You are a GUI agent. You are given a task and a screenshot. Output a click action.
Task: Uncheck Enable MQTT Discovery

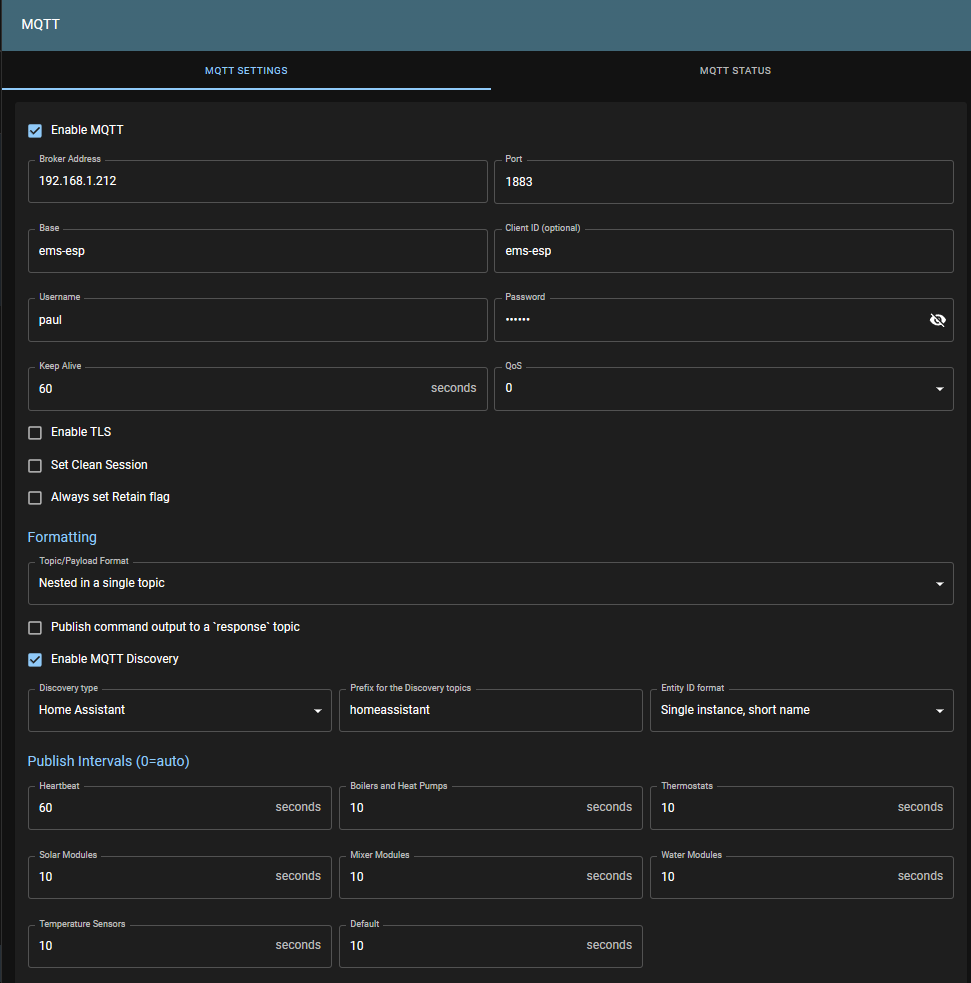click(34, 658)
